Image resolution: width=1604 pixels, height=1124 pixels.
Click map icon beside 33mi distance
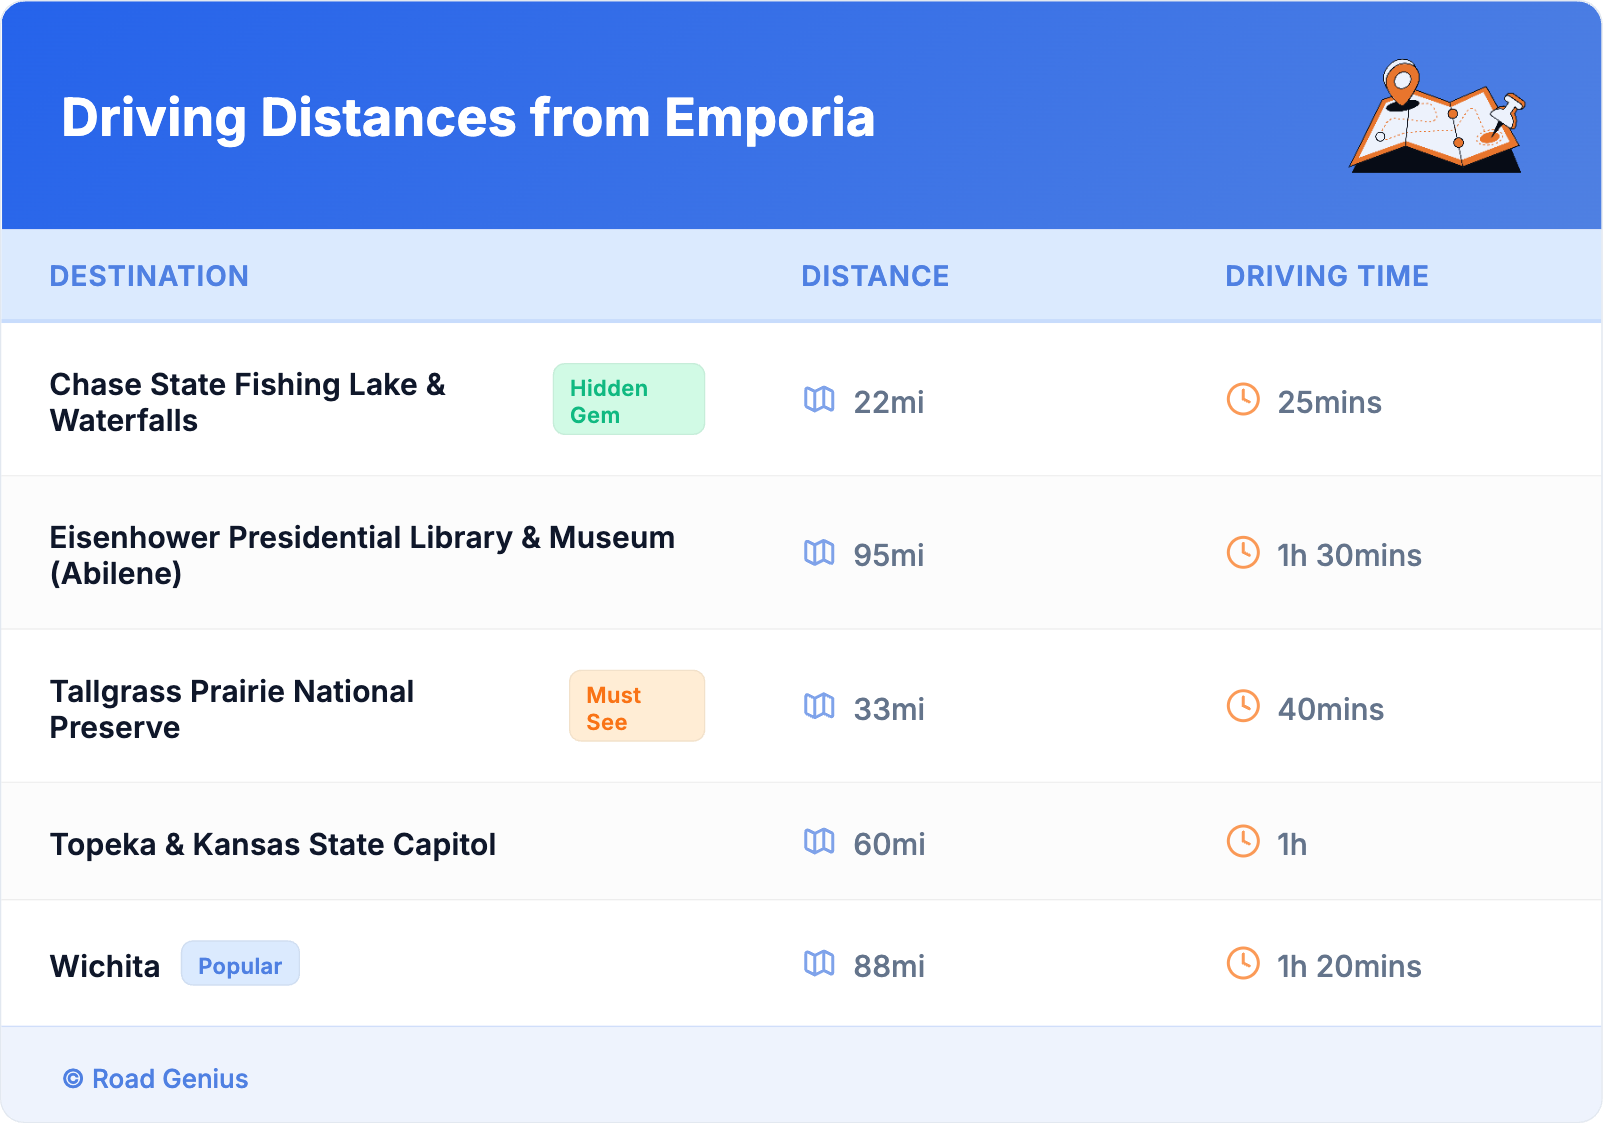819,707
